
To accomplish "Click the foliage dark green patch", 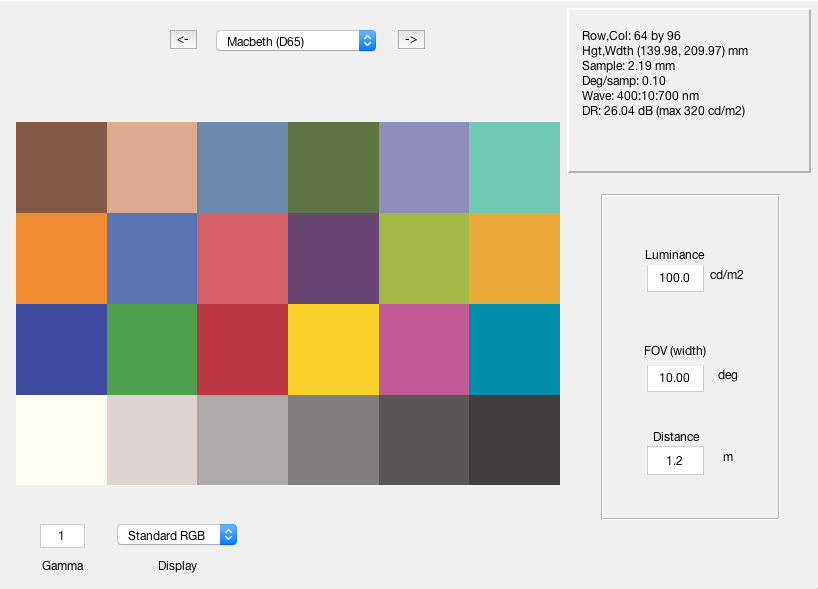I will pyautogui.click(x=333, y=167).
